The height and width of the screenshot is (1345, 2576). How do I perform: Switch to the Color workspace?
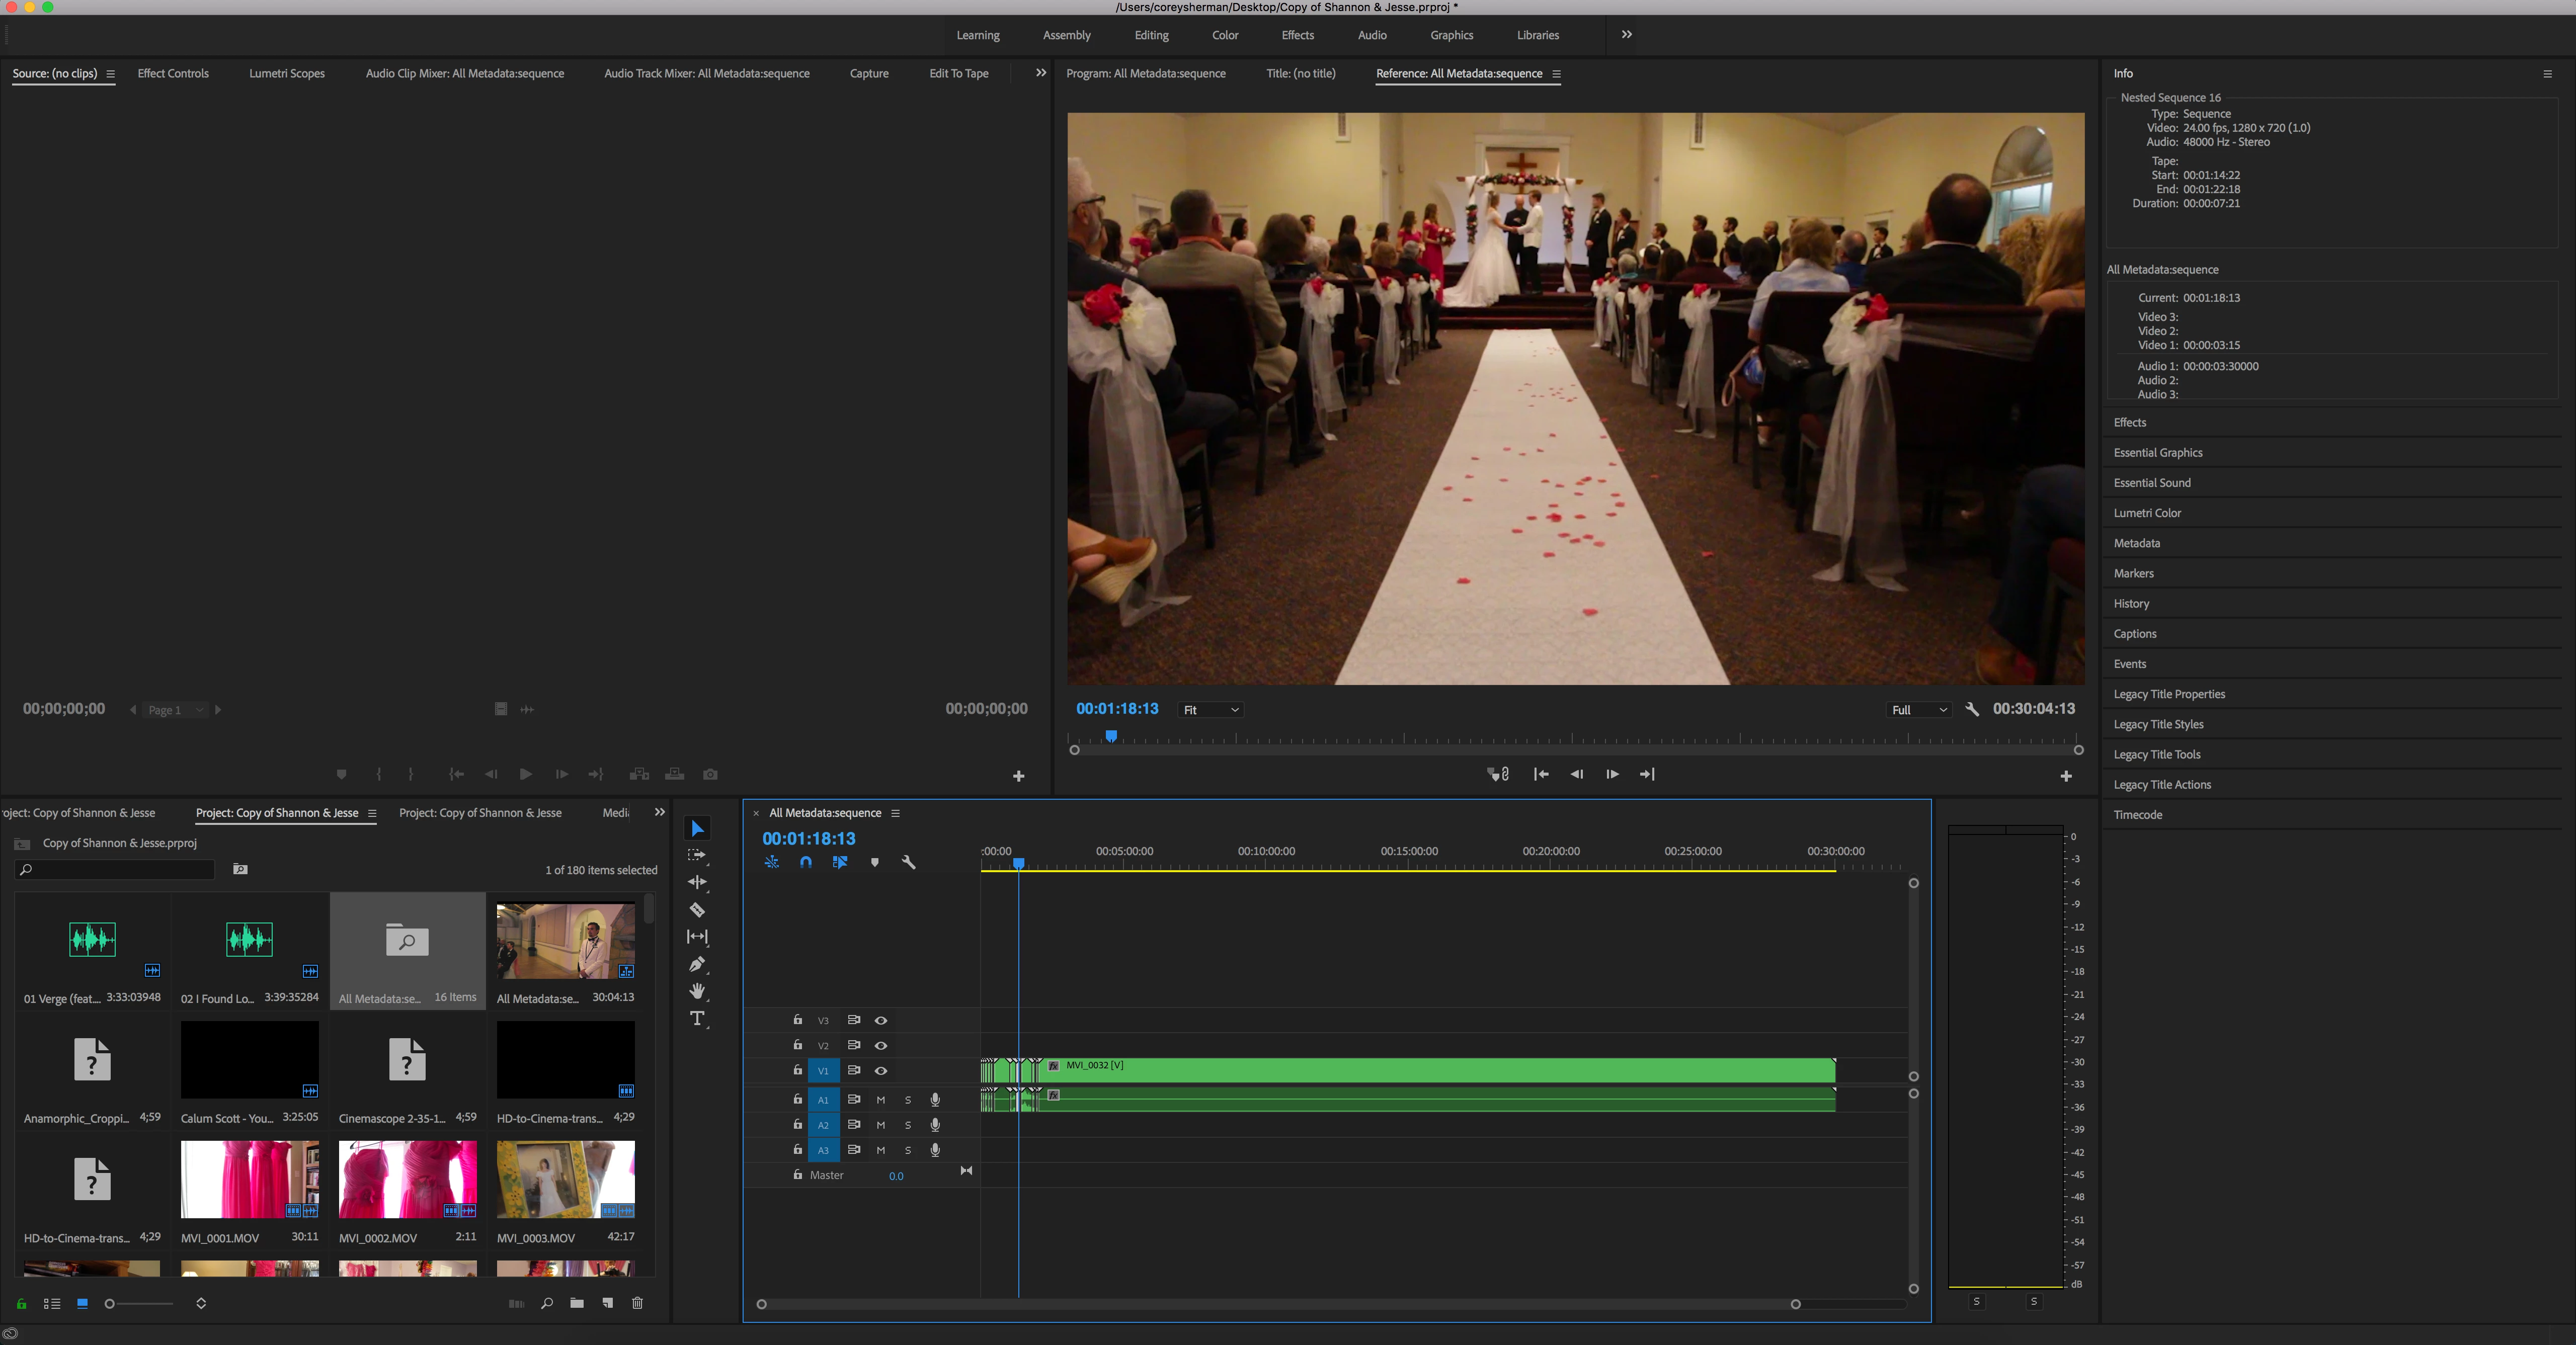pyautogui.click(x=1225, y=35)
